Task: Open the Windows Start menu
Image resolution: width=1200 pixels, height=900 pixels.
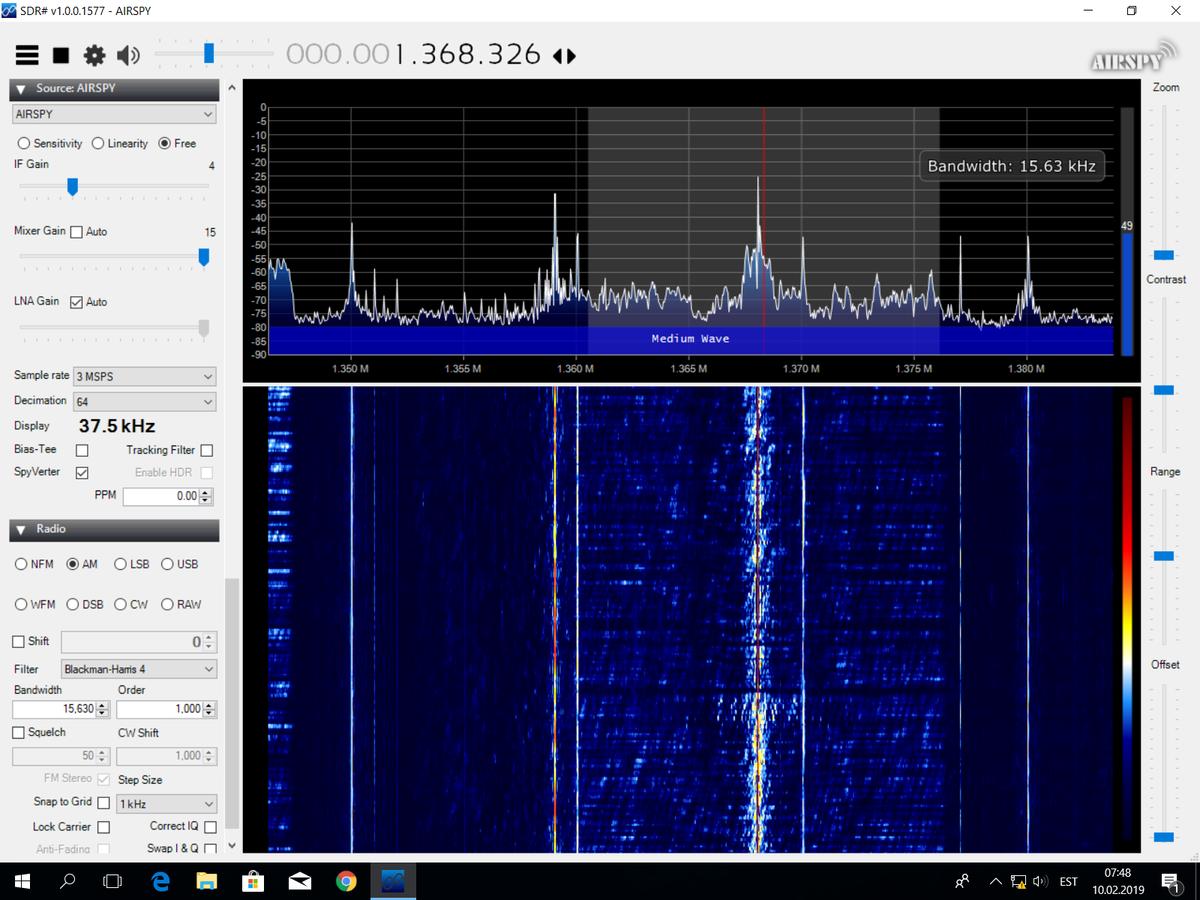Action: 24,881
